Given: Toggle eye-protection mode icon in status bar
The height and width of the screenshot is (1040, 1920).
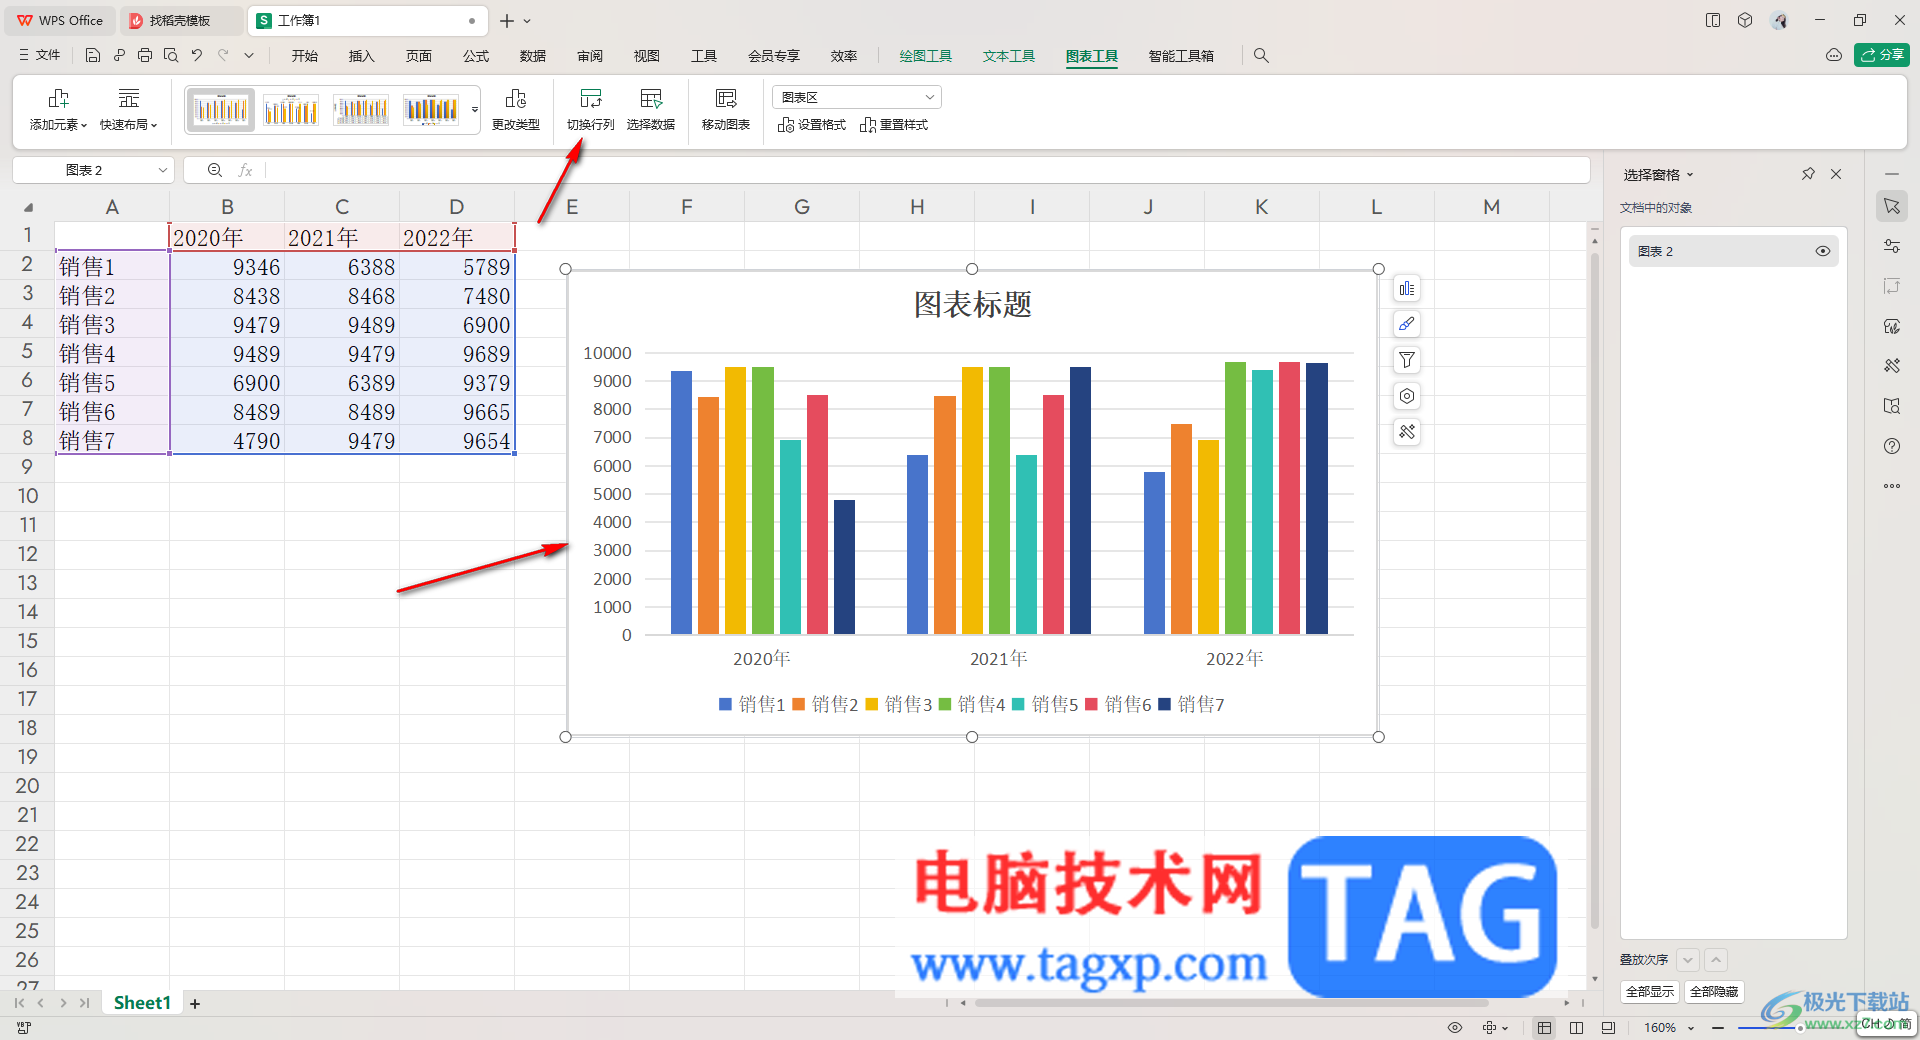Looking at the screenshot, I should (x=1455, y=1027).
